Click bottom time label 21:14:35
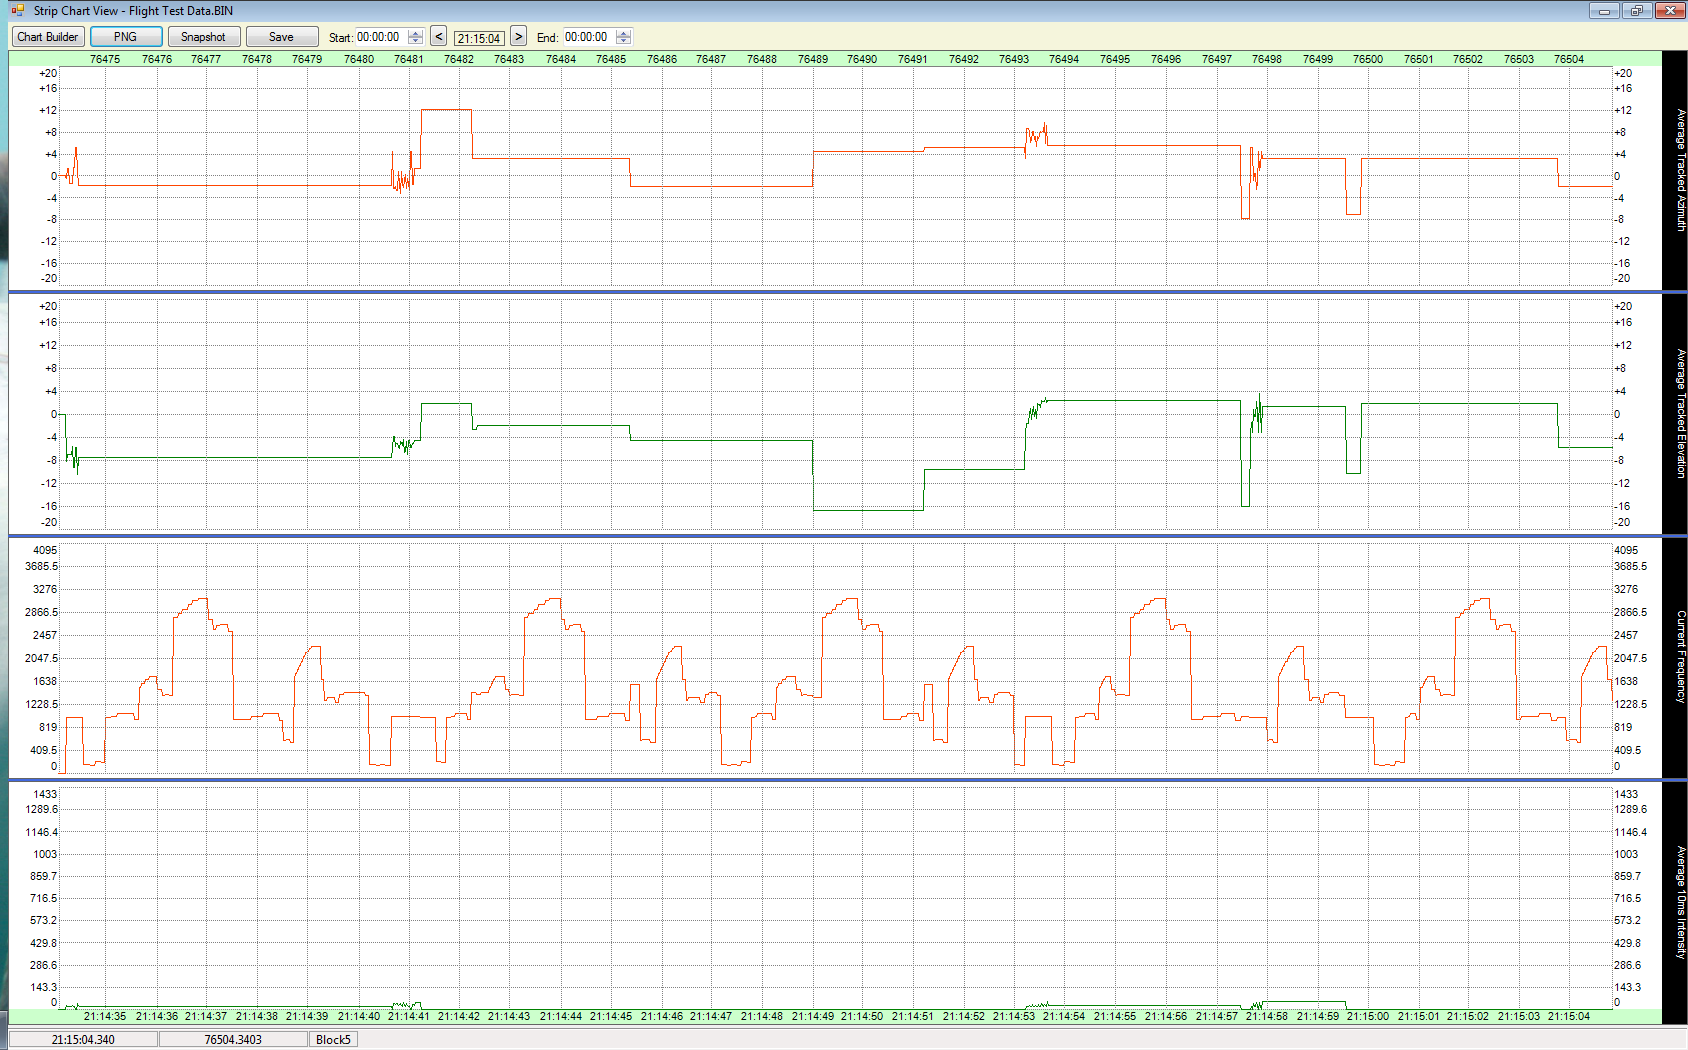The width and height of the screenshot is (1688, 1050). (x=105, y=1016)
